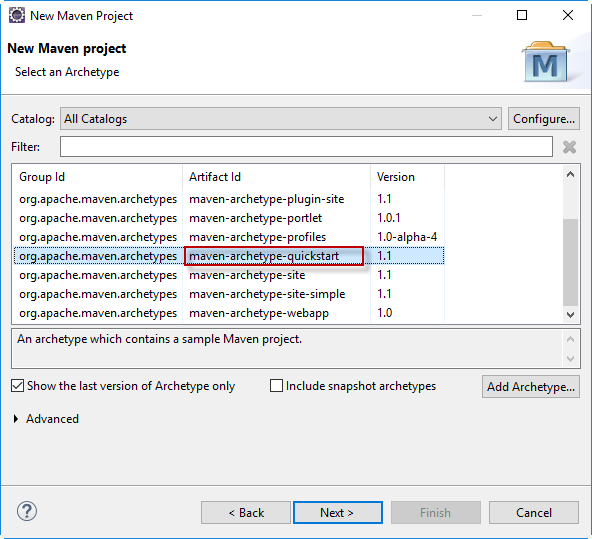
Task: Click the Configure... button
Action: pos(544,119)
